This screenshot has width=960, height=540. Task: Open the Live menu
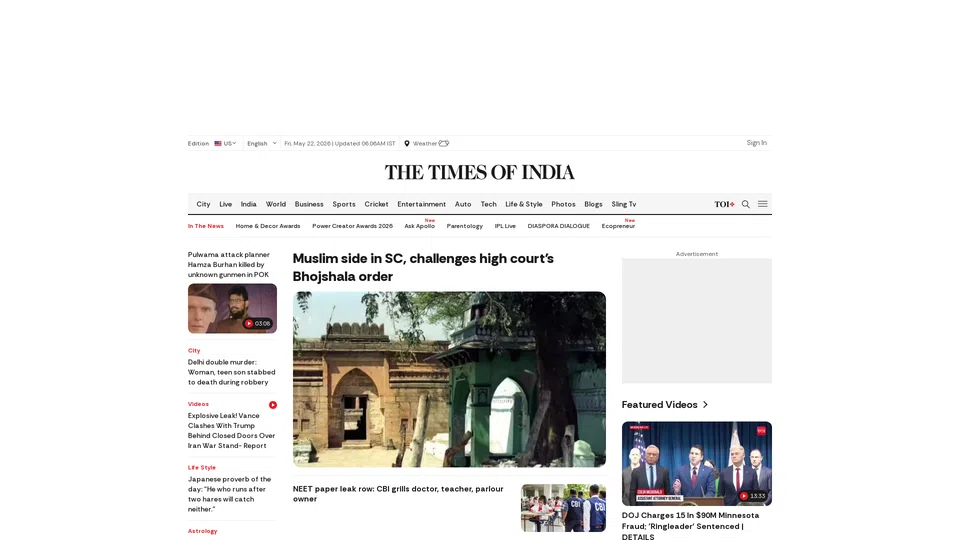225,204
